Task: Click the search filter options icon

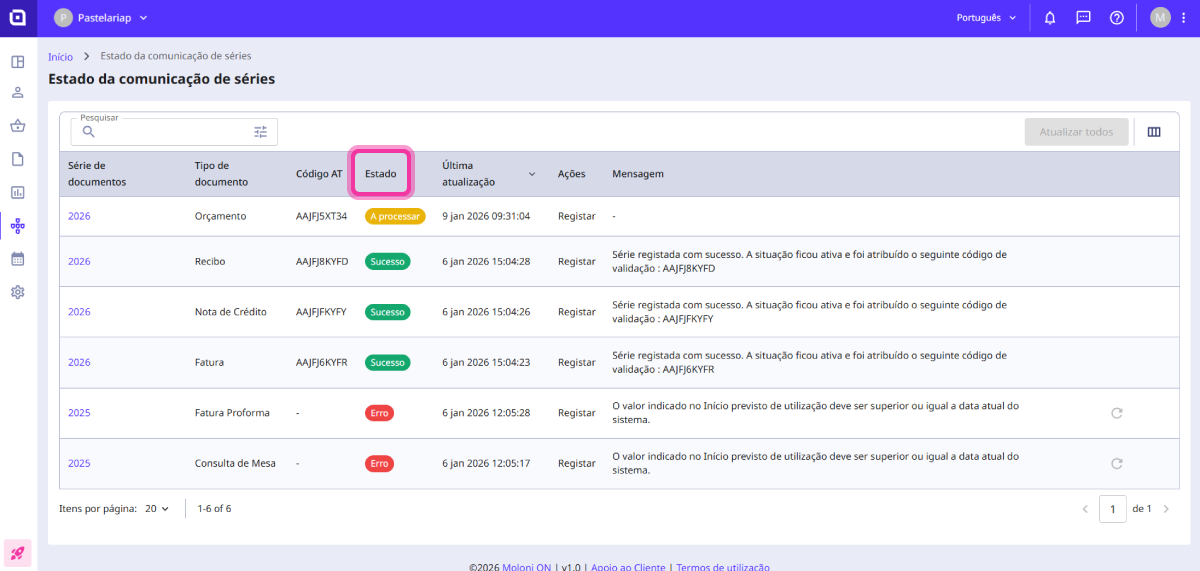Action: point(261,132)
